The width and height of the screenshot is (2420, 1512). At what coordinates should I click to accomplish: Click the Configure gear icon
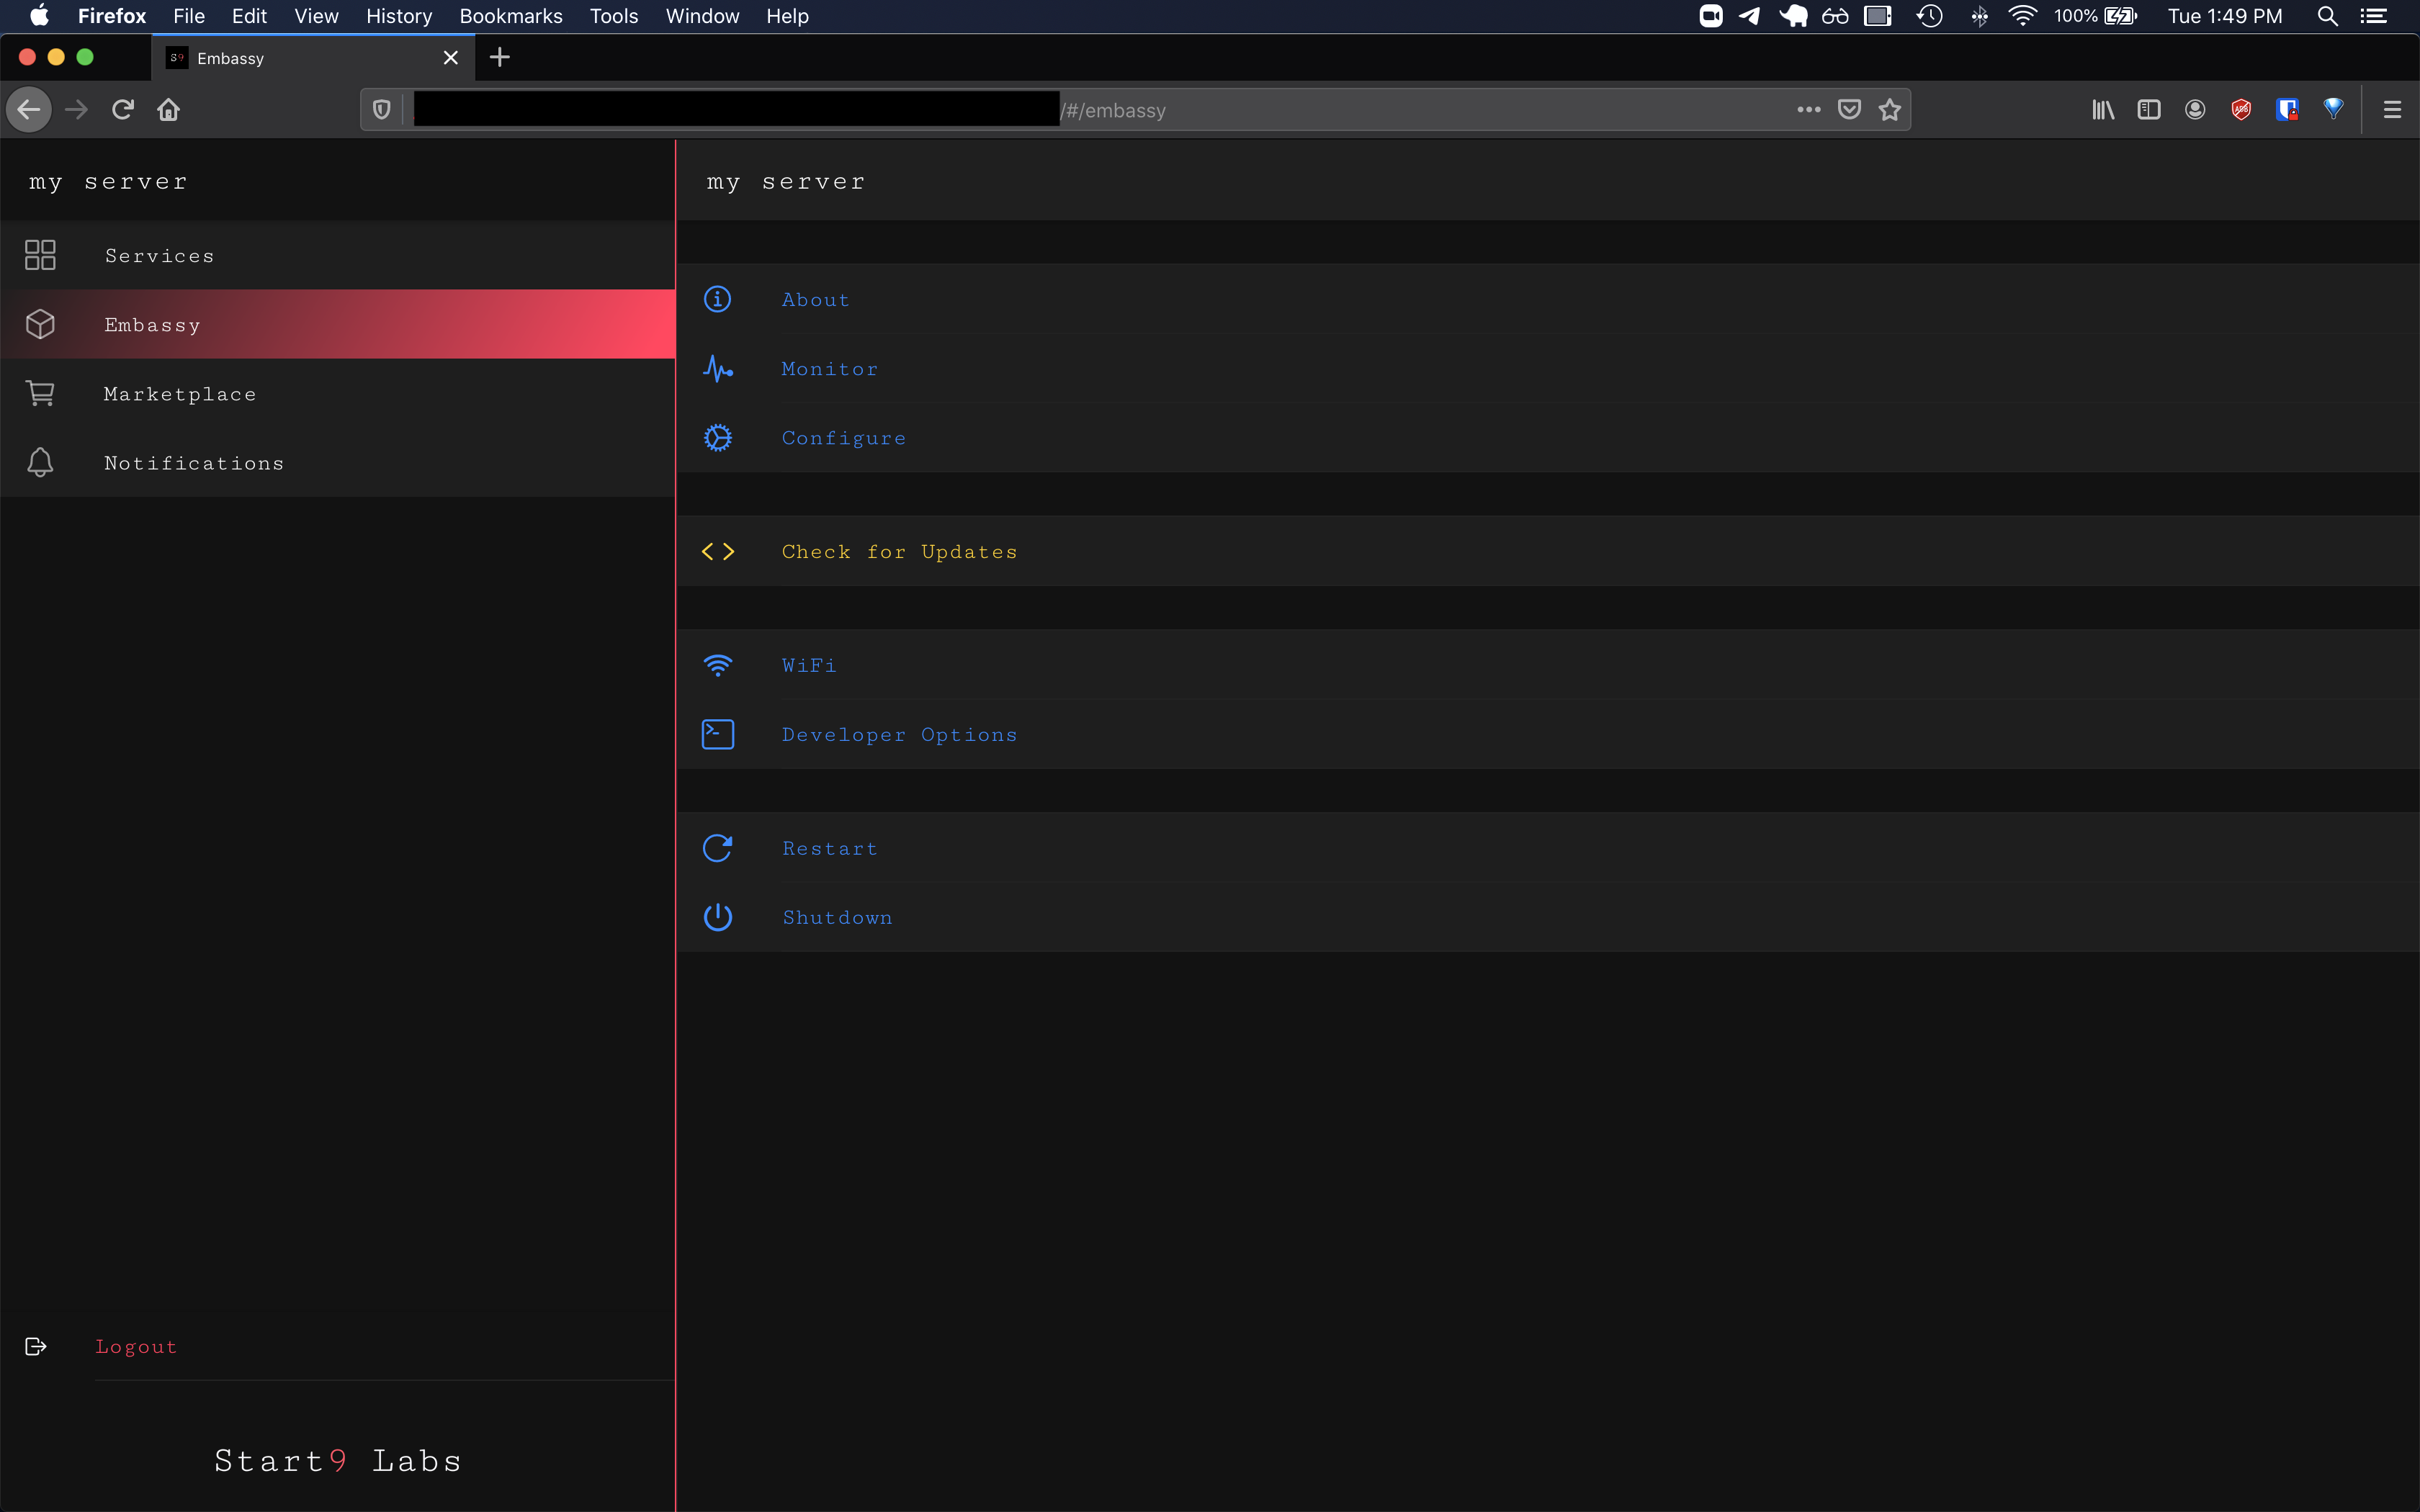(x=717, y=438)
